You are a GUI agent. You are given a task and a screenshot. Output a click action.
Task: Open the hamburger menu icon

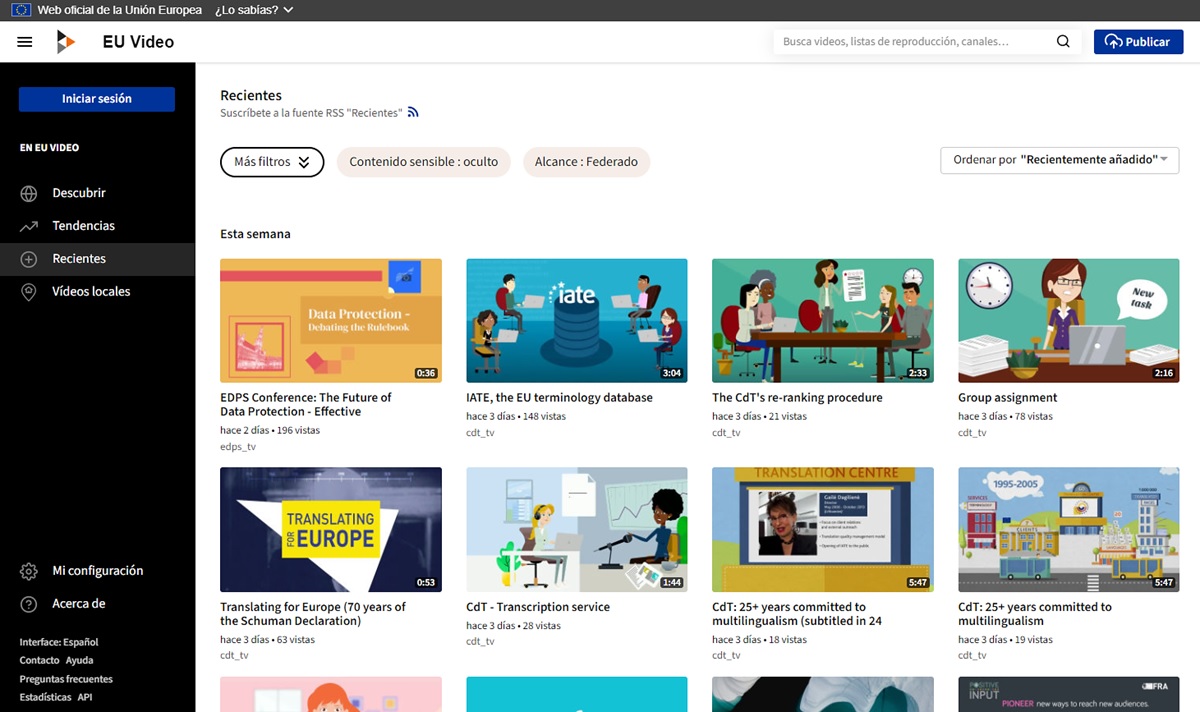(x=25, y=42)
